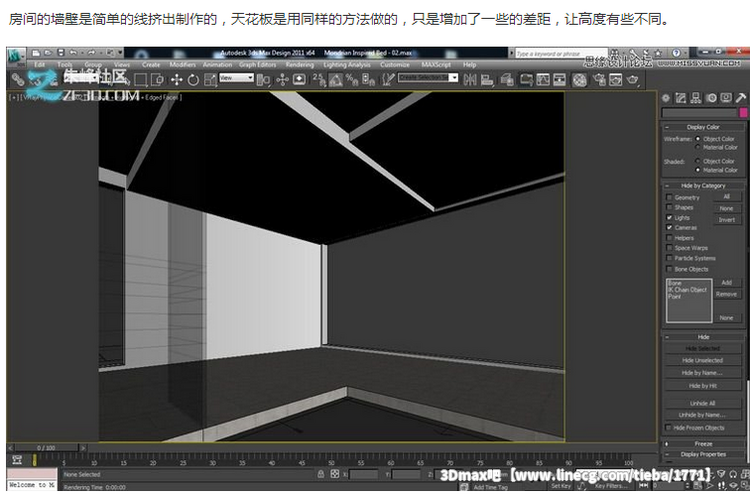Toggle Select and Manipulate icon

coord(282,80)
